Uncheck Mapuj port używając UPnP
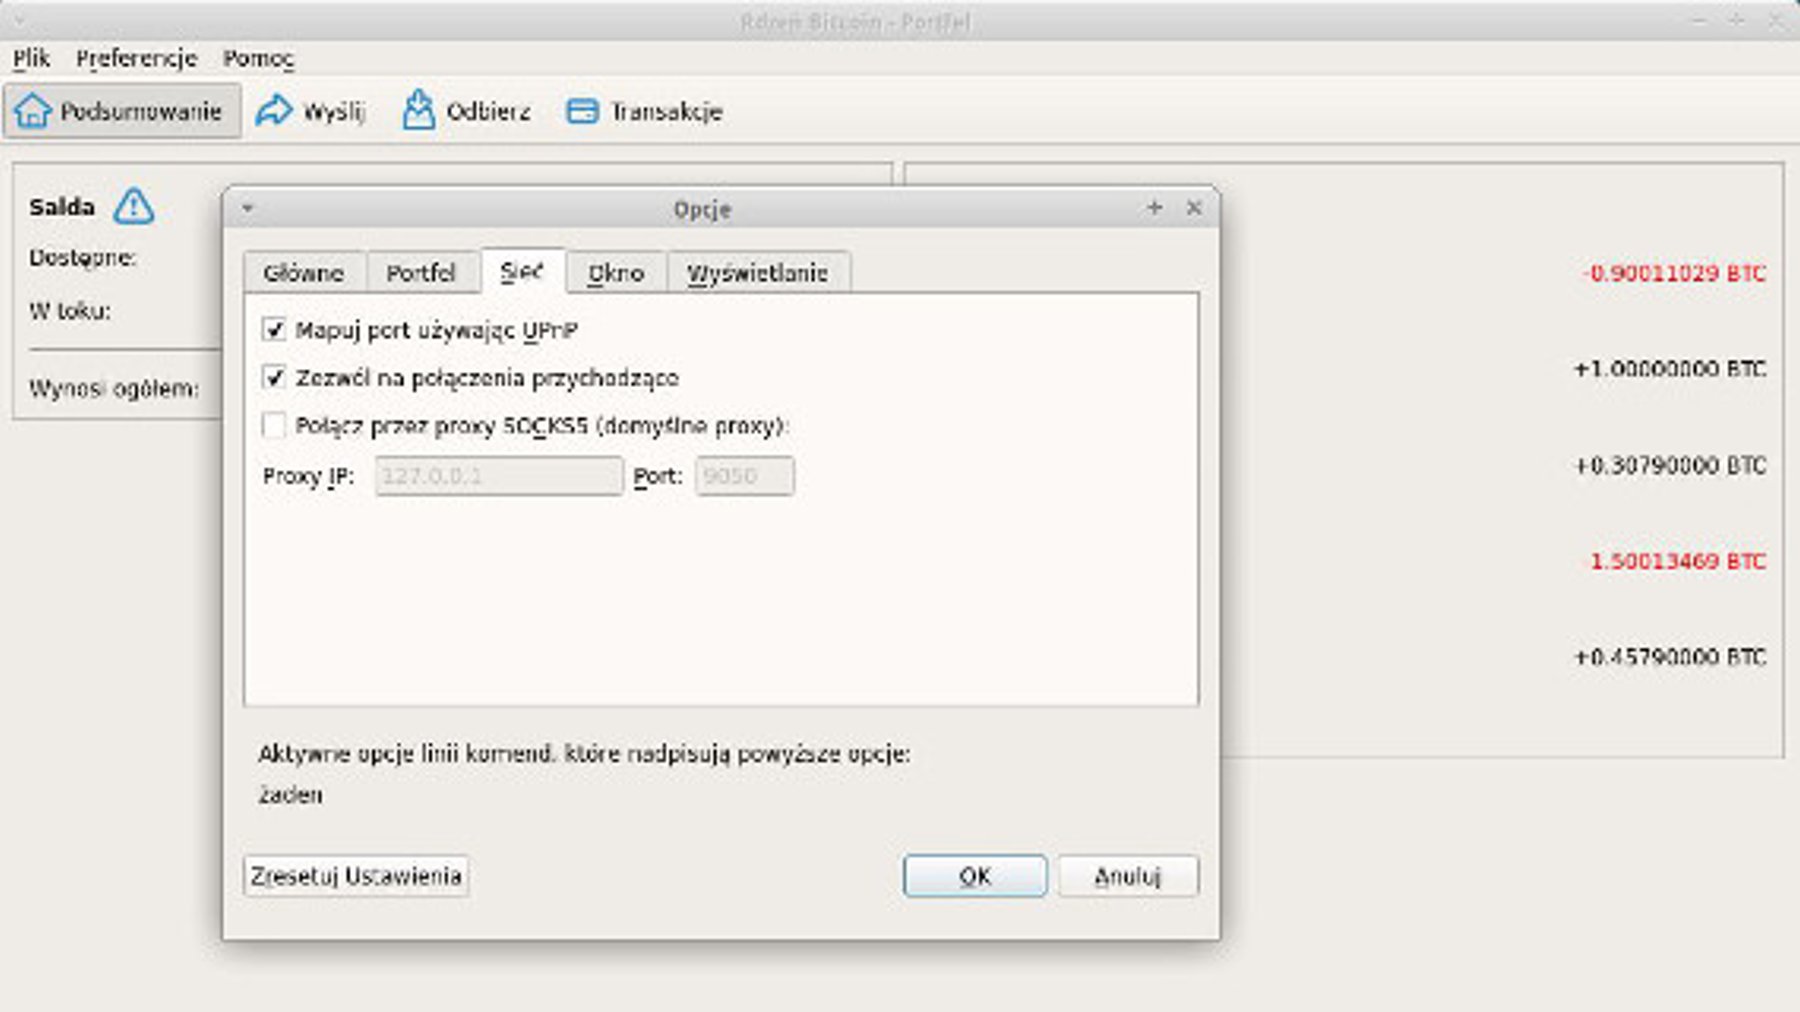This screenshot has height=1012, width=1800. tap(274, 329)
